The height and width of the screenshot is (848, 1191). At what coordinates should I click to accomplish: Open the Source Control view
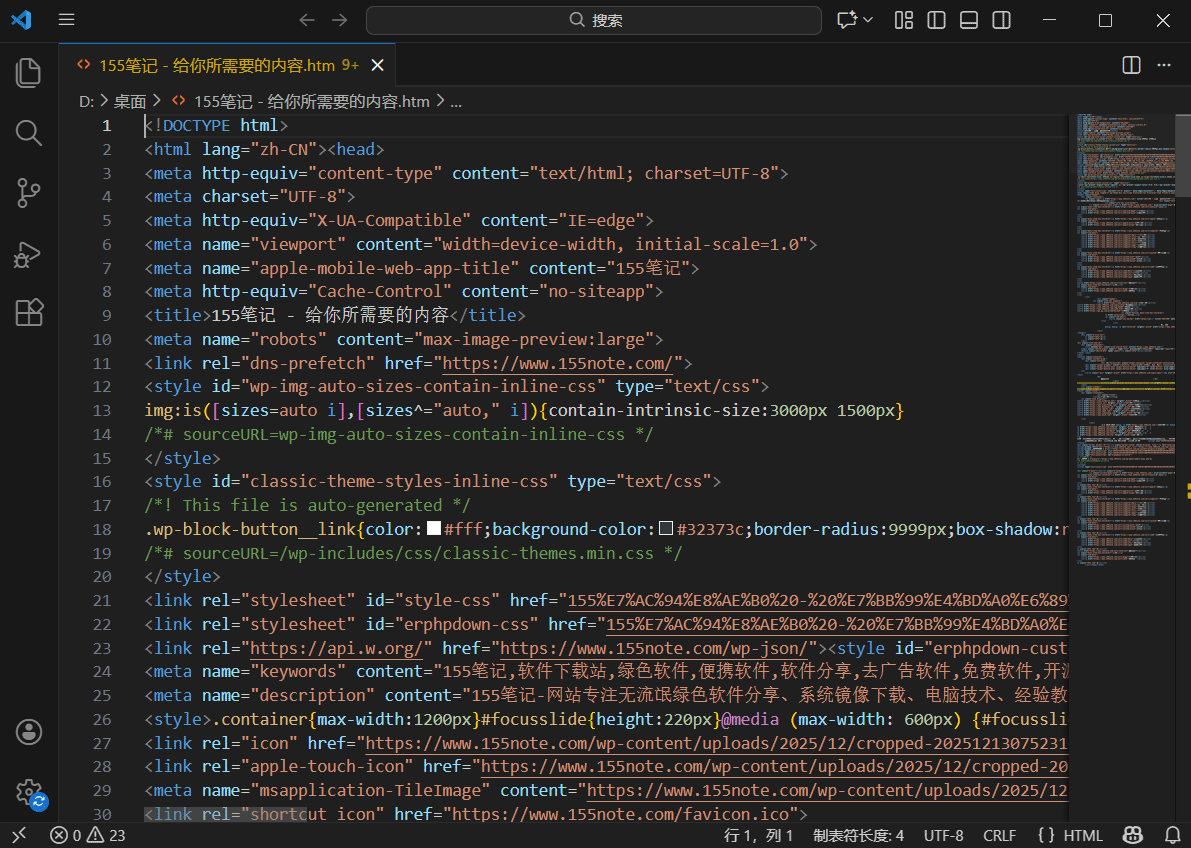[29, 192]
